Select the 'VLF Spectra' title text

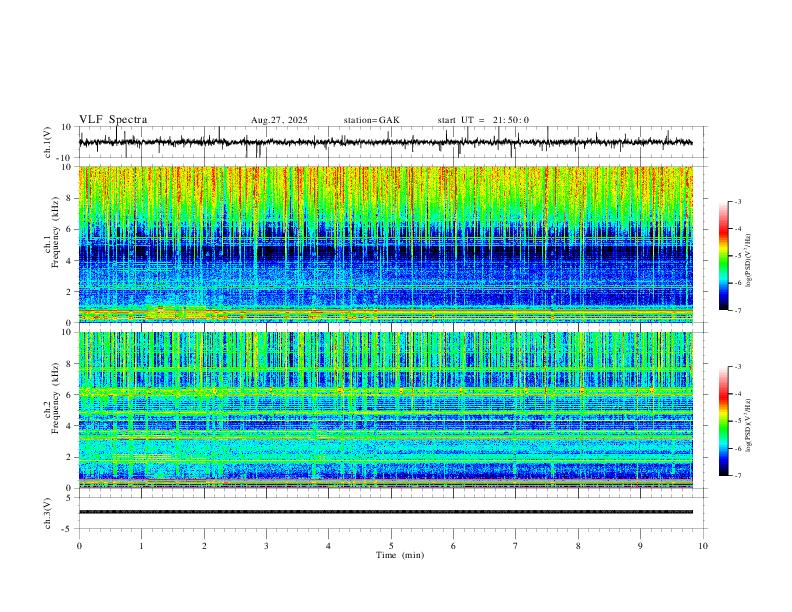coord(113,120)
